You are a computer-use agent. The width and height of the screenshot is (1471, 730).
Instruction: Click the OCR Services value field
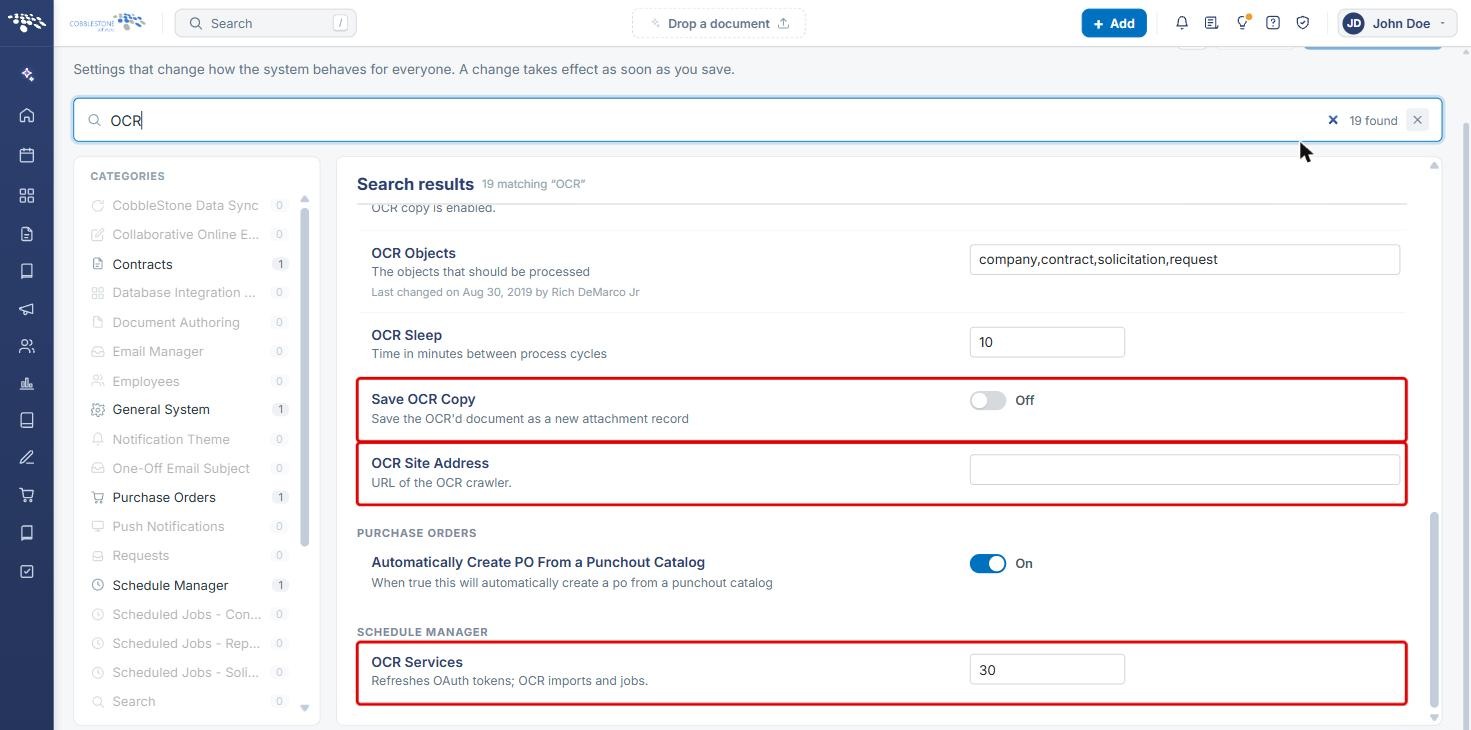pyautogui.click(x=1047, y=670)
